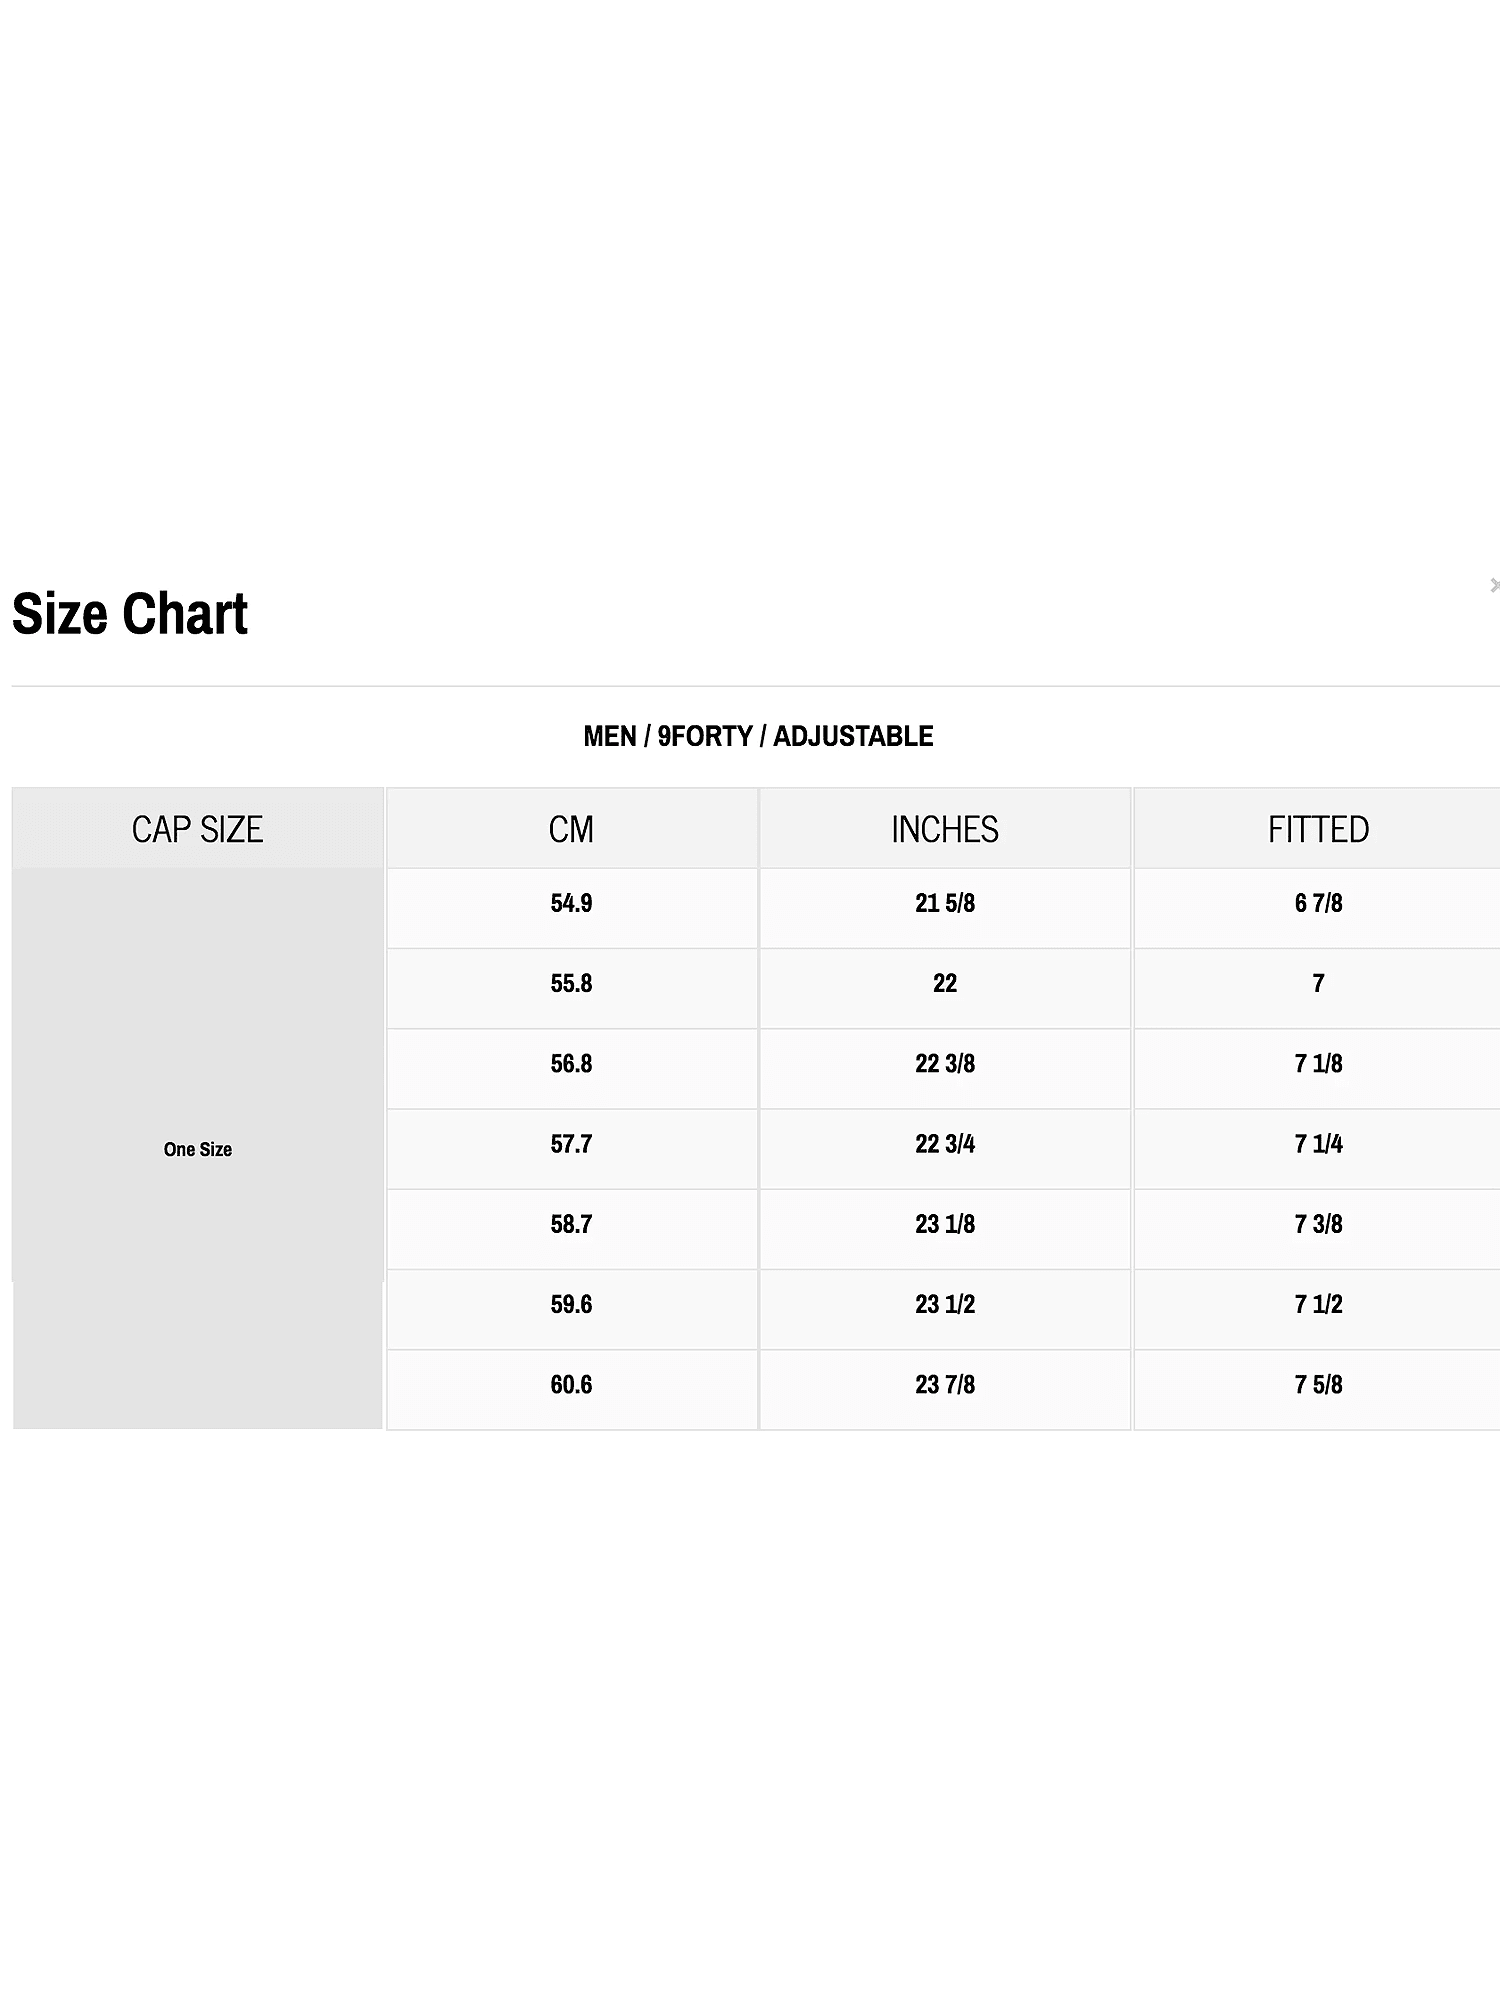Click the Size Chart heading
Viewport: 1500px width, 2000px height.
pos(130,614)
